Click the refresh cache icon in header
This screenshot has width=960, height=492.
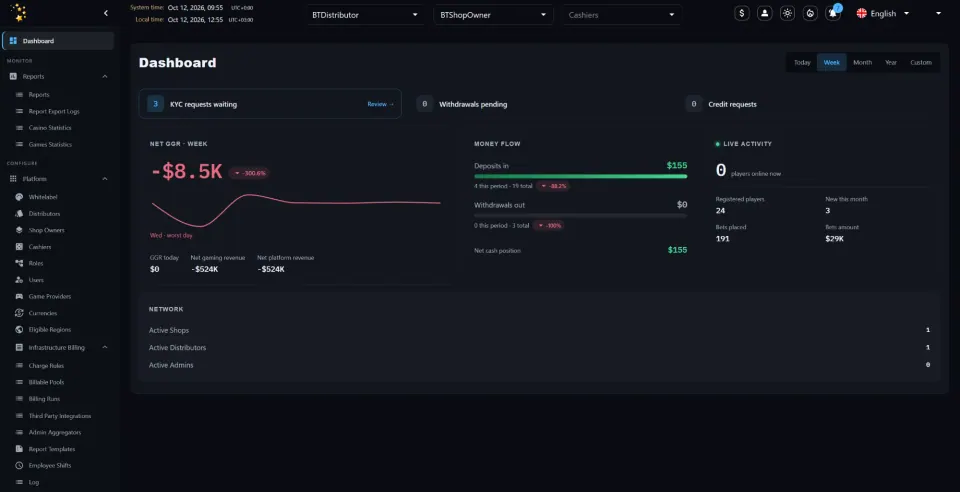[x=810, y=13]
